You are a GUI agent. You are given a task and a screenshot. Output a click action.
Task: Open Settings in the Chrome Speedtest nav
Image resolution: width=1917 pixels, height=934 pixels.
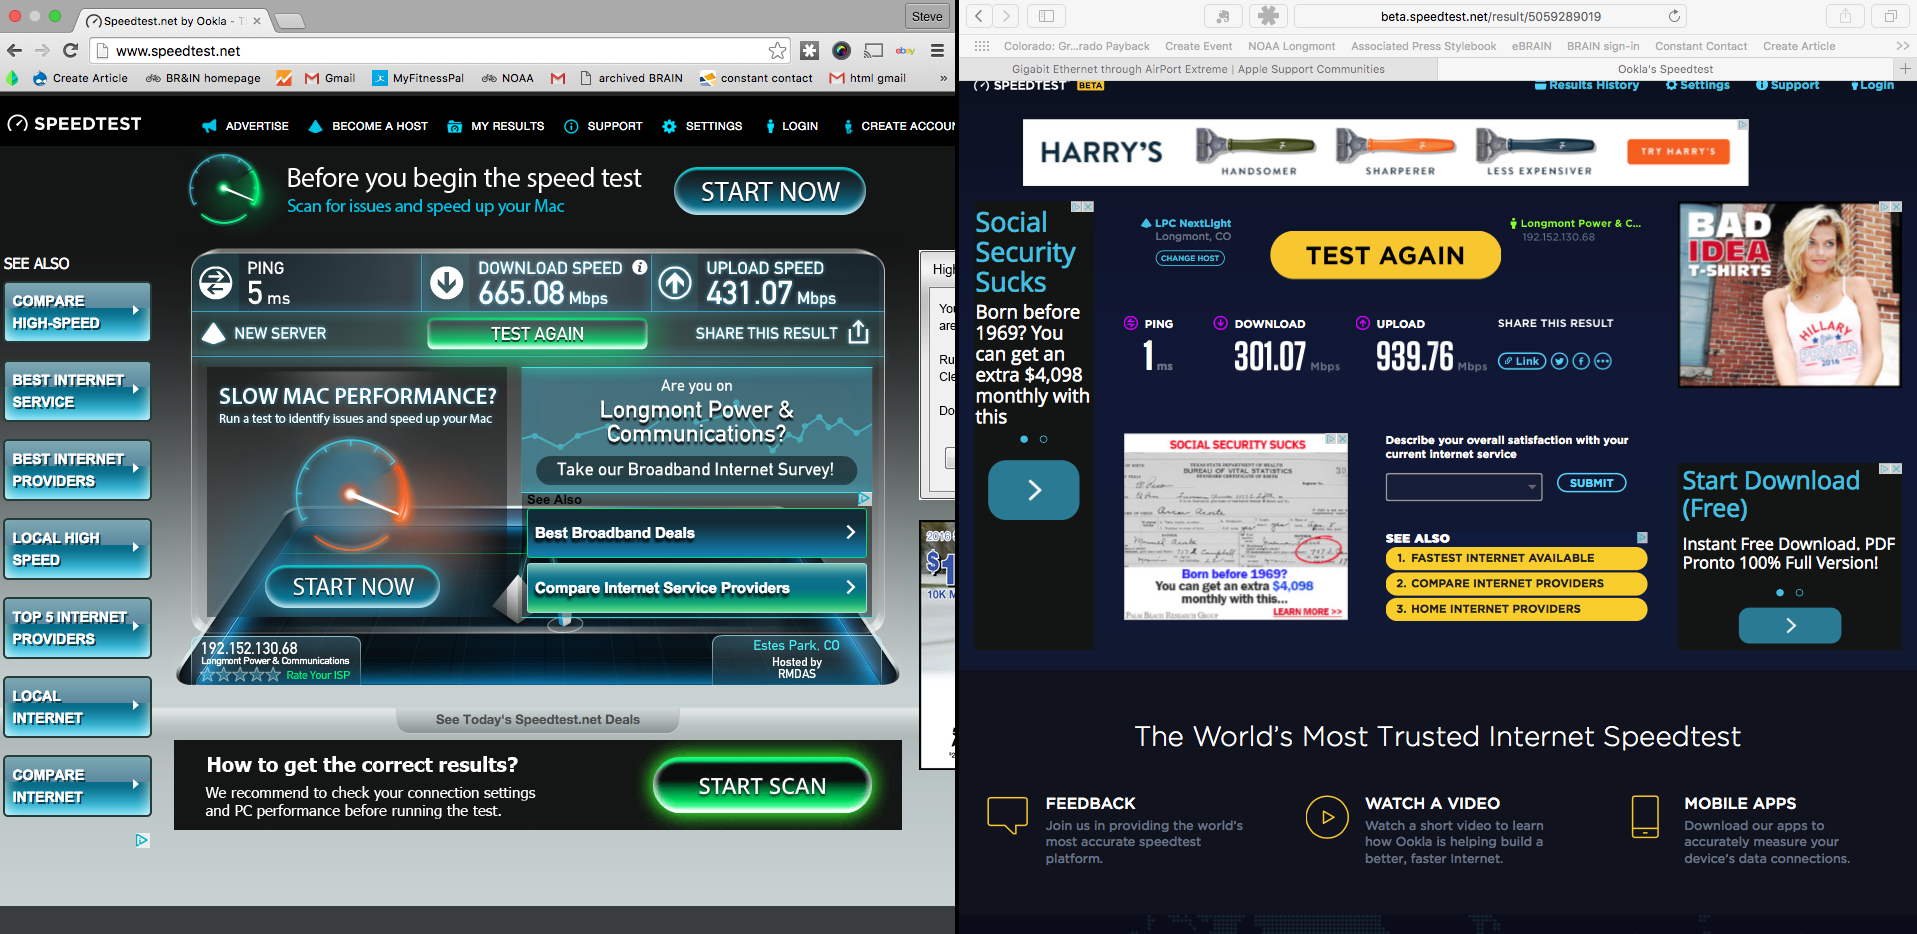pyautogui.click(x=702, y=126)
